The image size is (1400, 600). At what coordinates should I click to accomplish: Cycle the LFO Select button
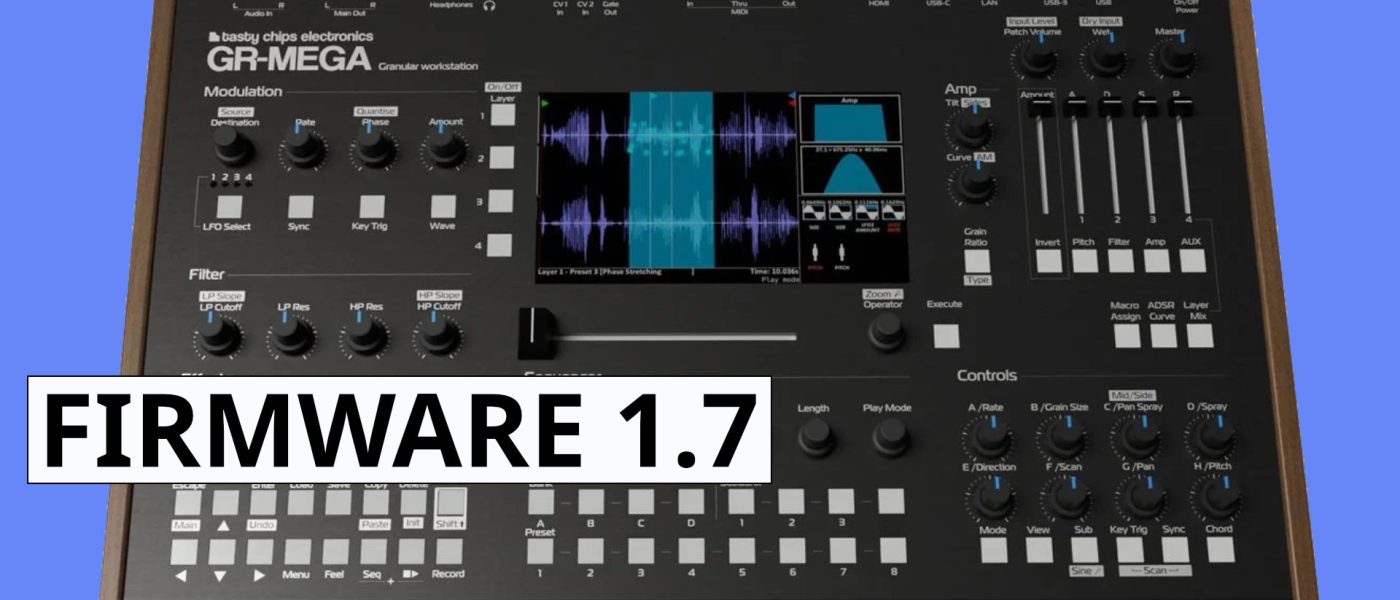click(230, 207)
